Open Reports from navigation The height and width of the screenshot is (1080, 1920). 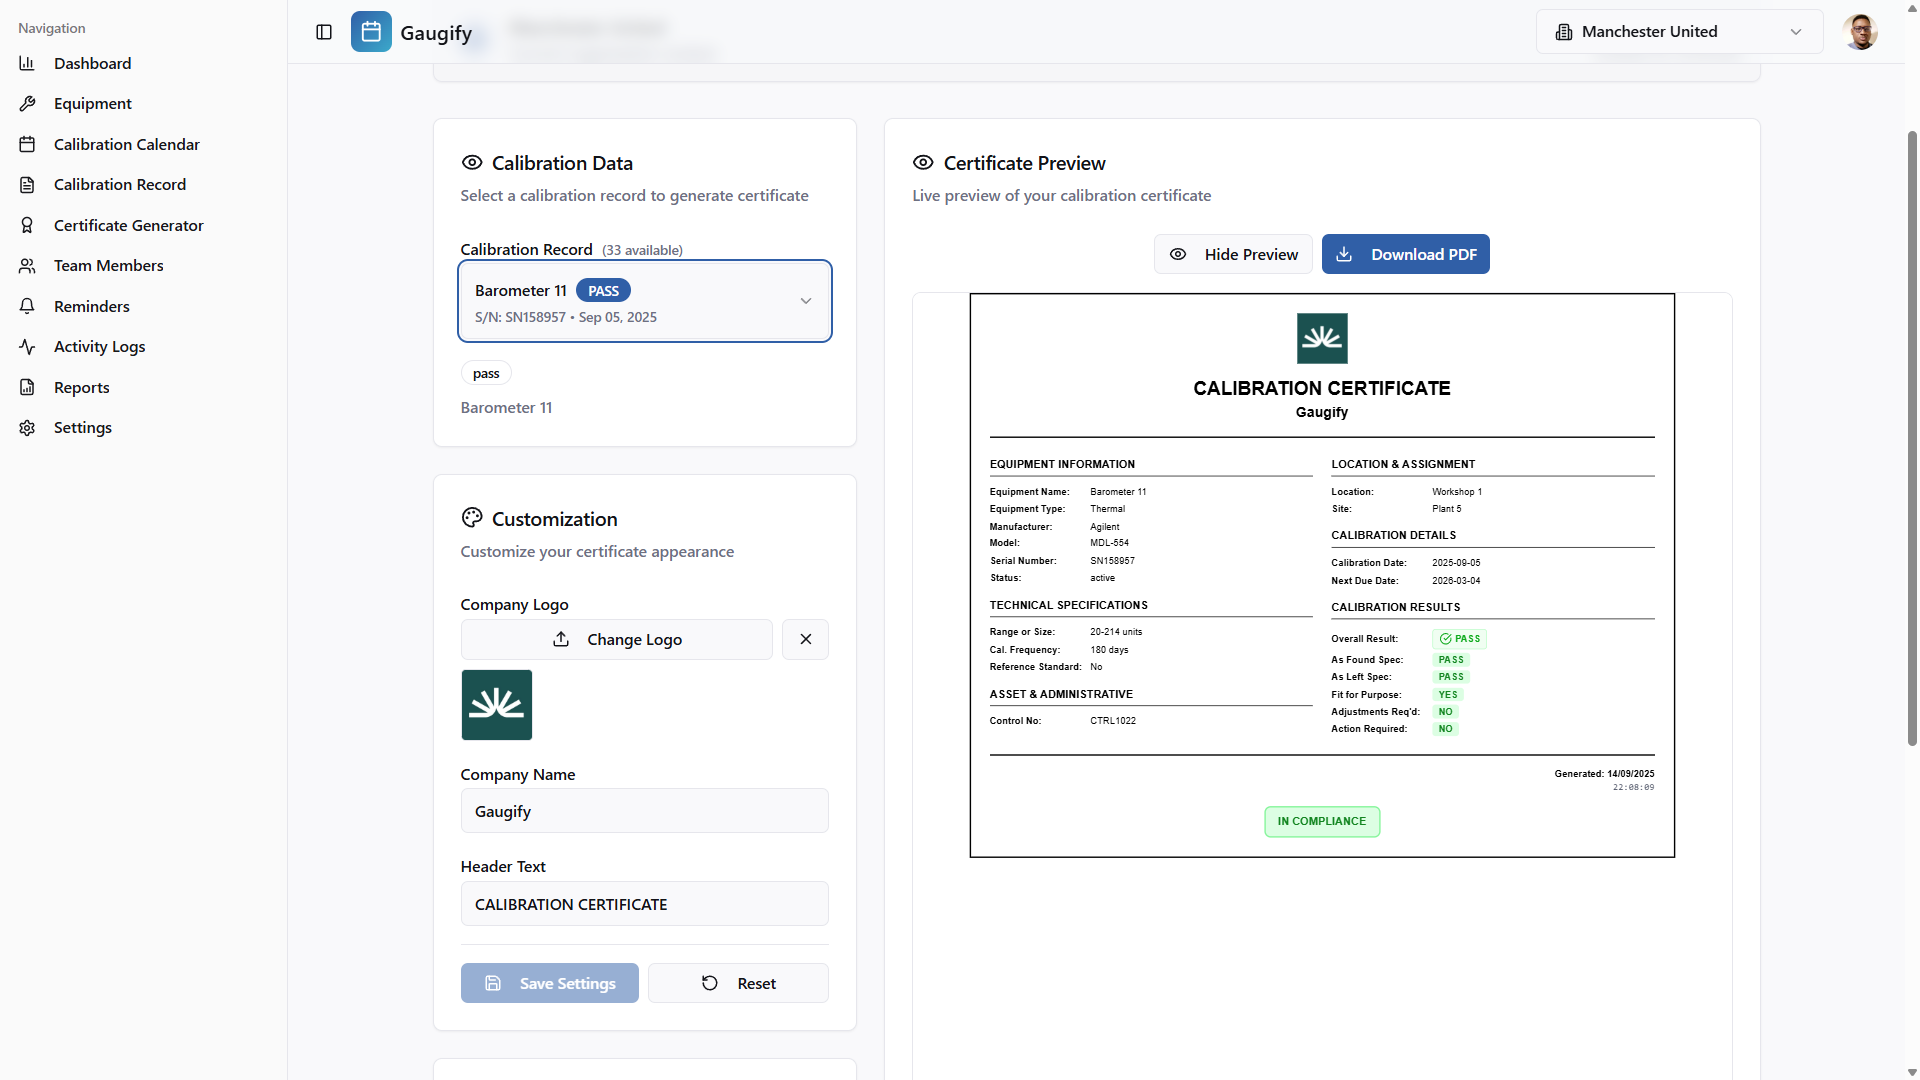(82, 387)
